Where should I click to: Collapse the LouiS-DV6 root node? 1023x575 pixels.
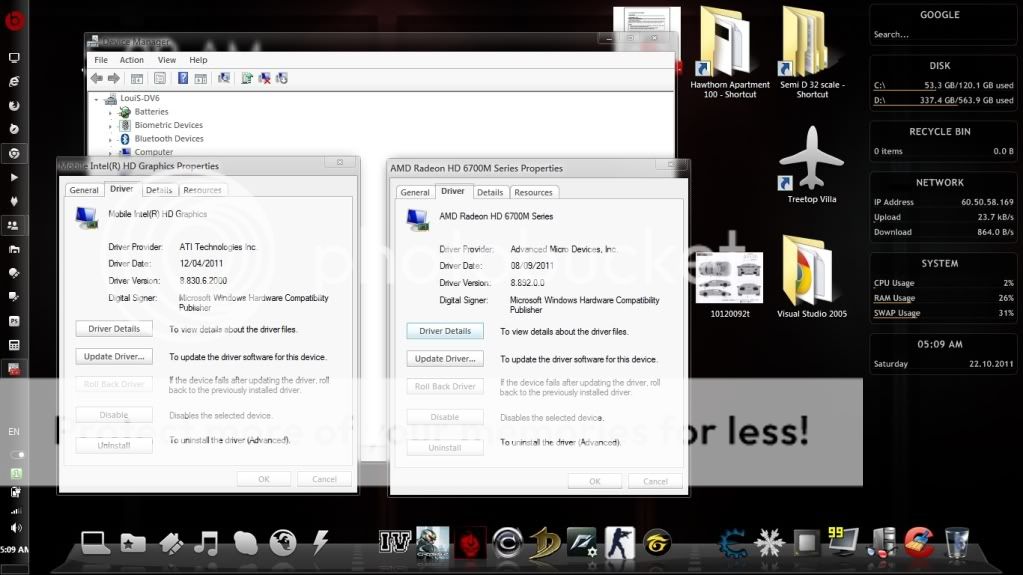click(x=97, y=99)
